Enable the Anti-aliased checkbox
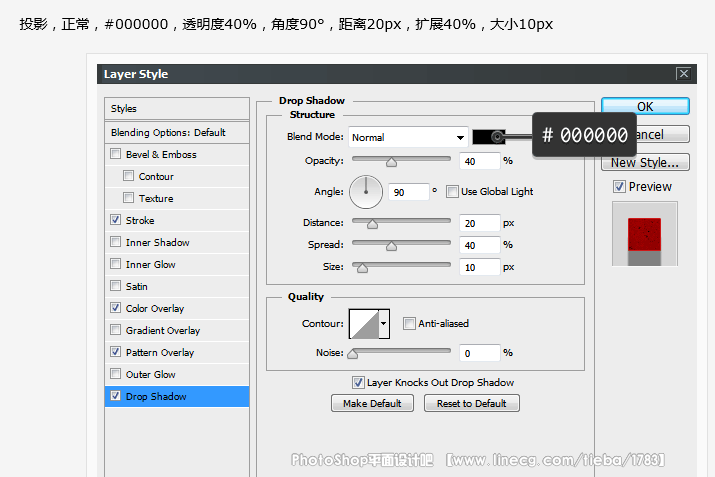The image size is (715, 477). click(409, 323)
